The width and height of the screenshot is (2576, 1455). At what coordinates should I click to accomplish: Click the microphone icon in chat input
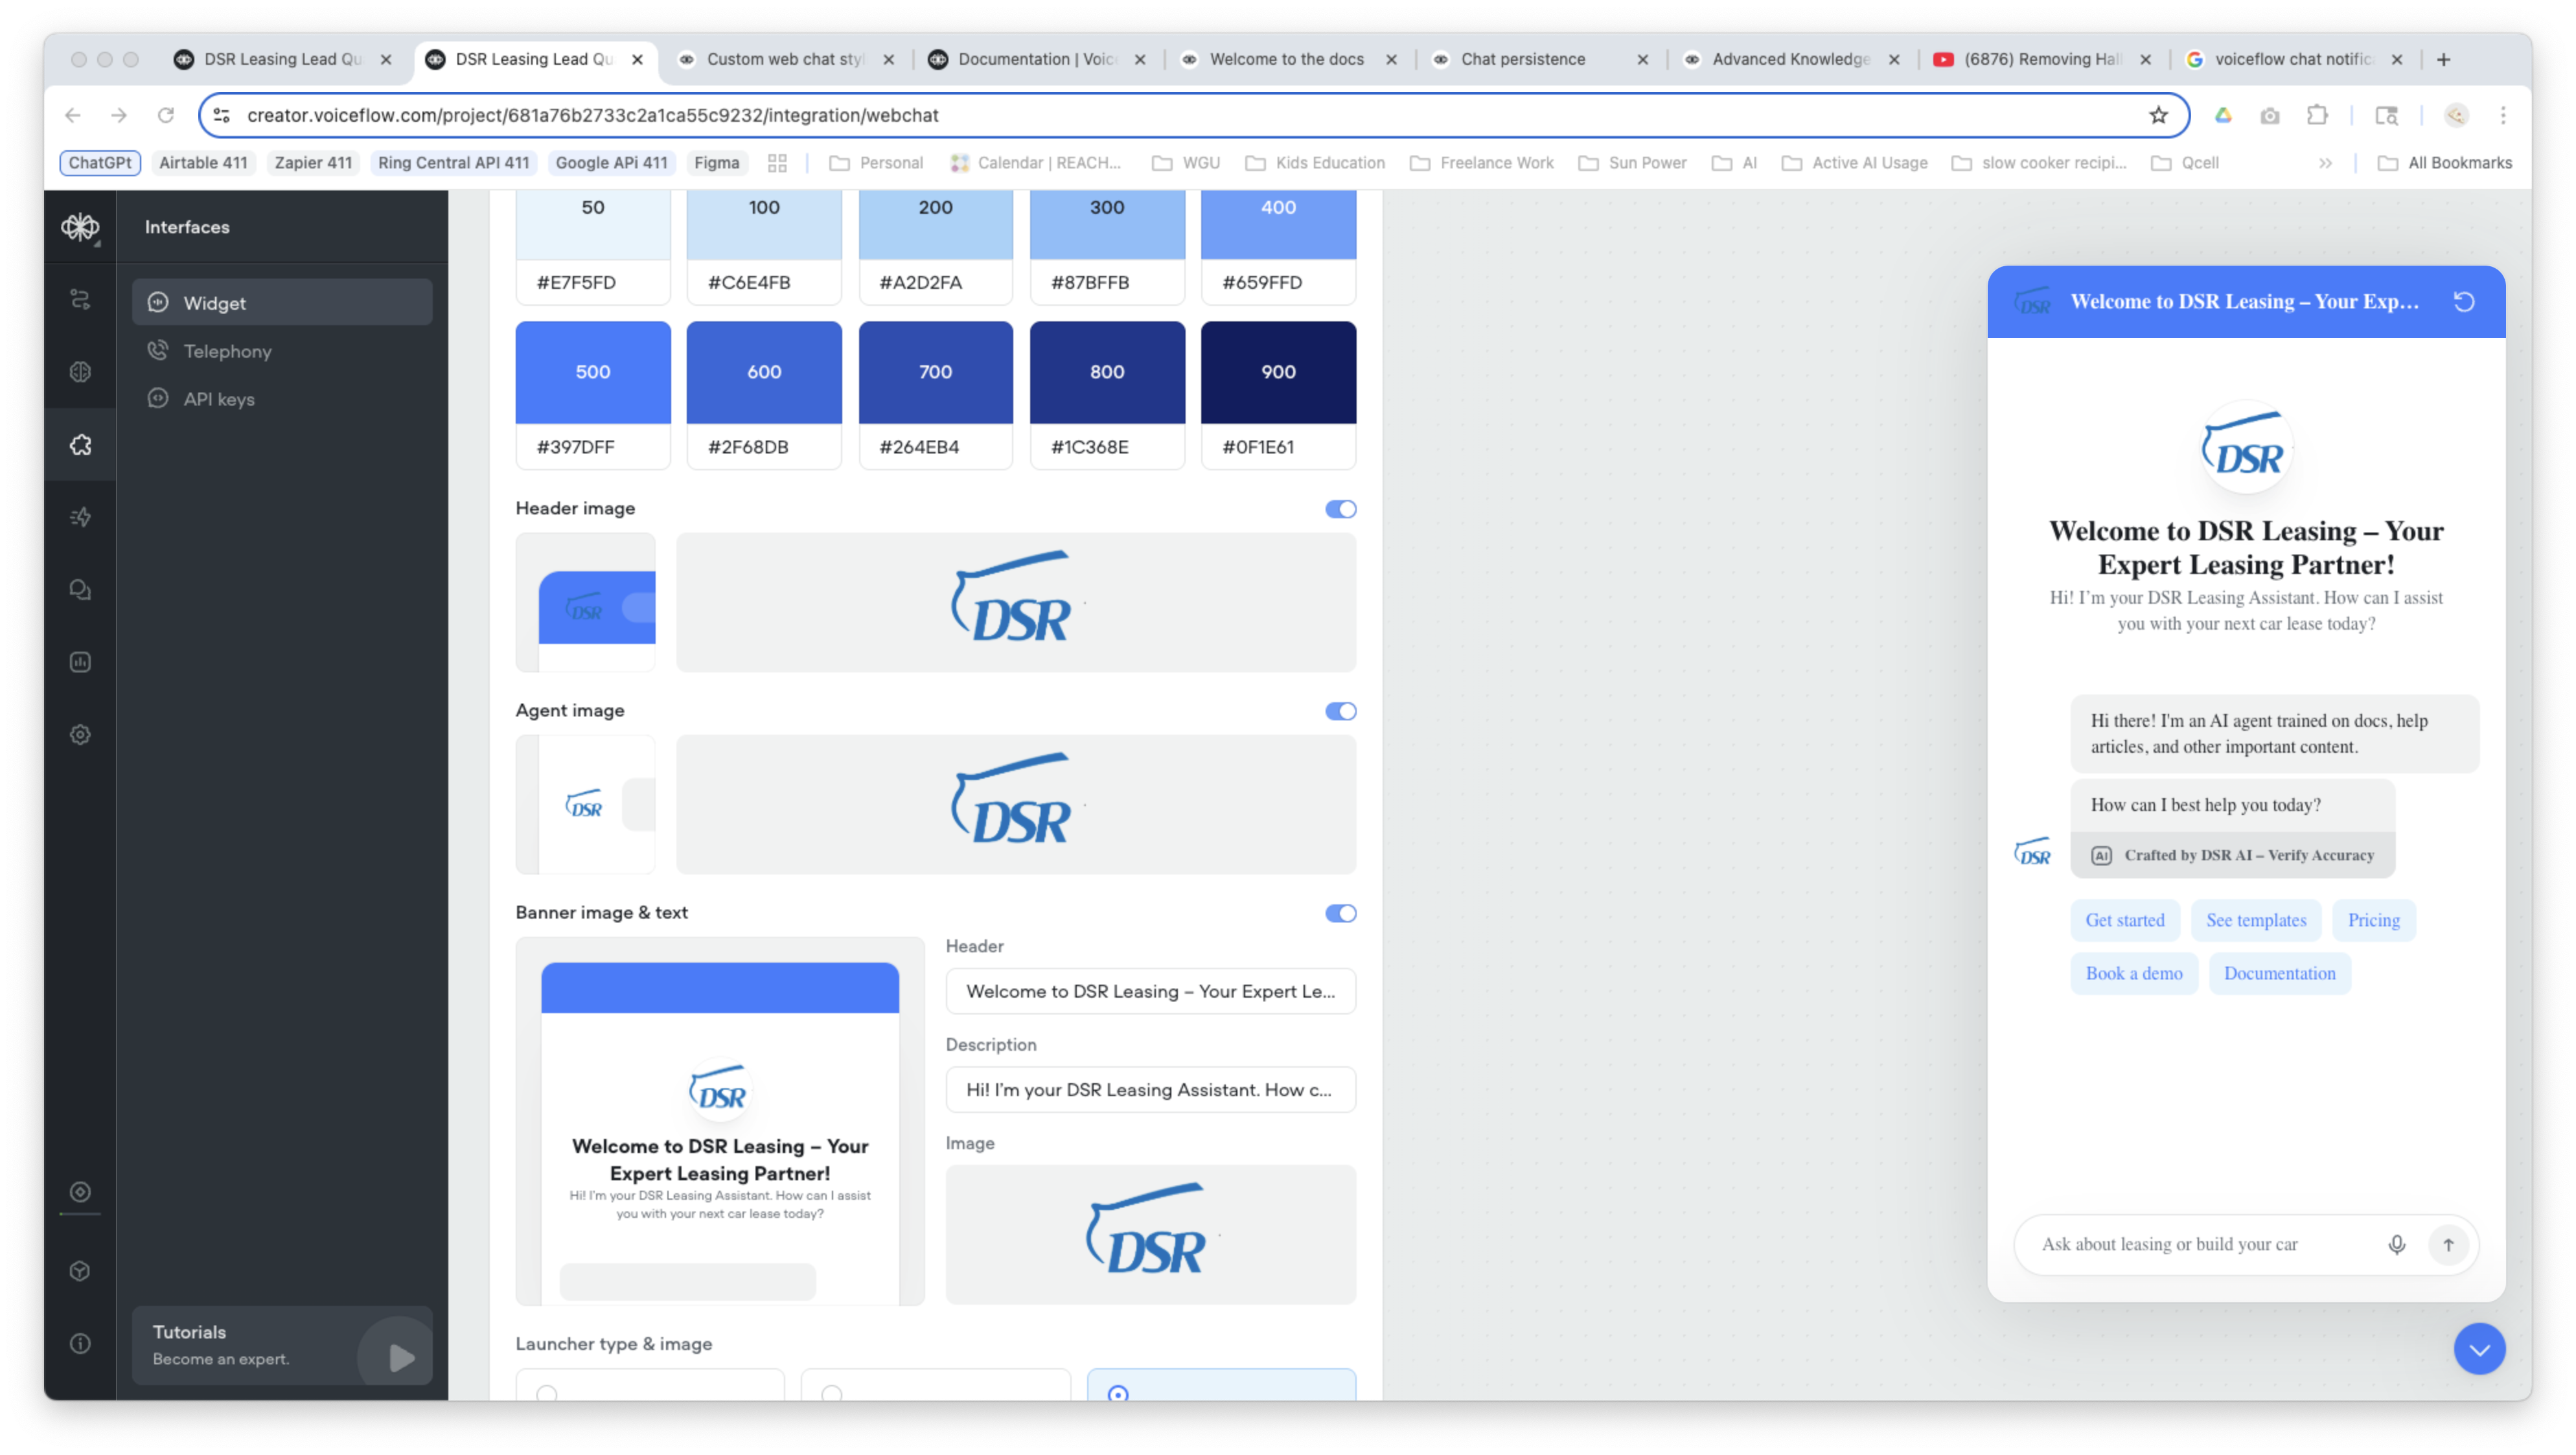[2396, 1244]
